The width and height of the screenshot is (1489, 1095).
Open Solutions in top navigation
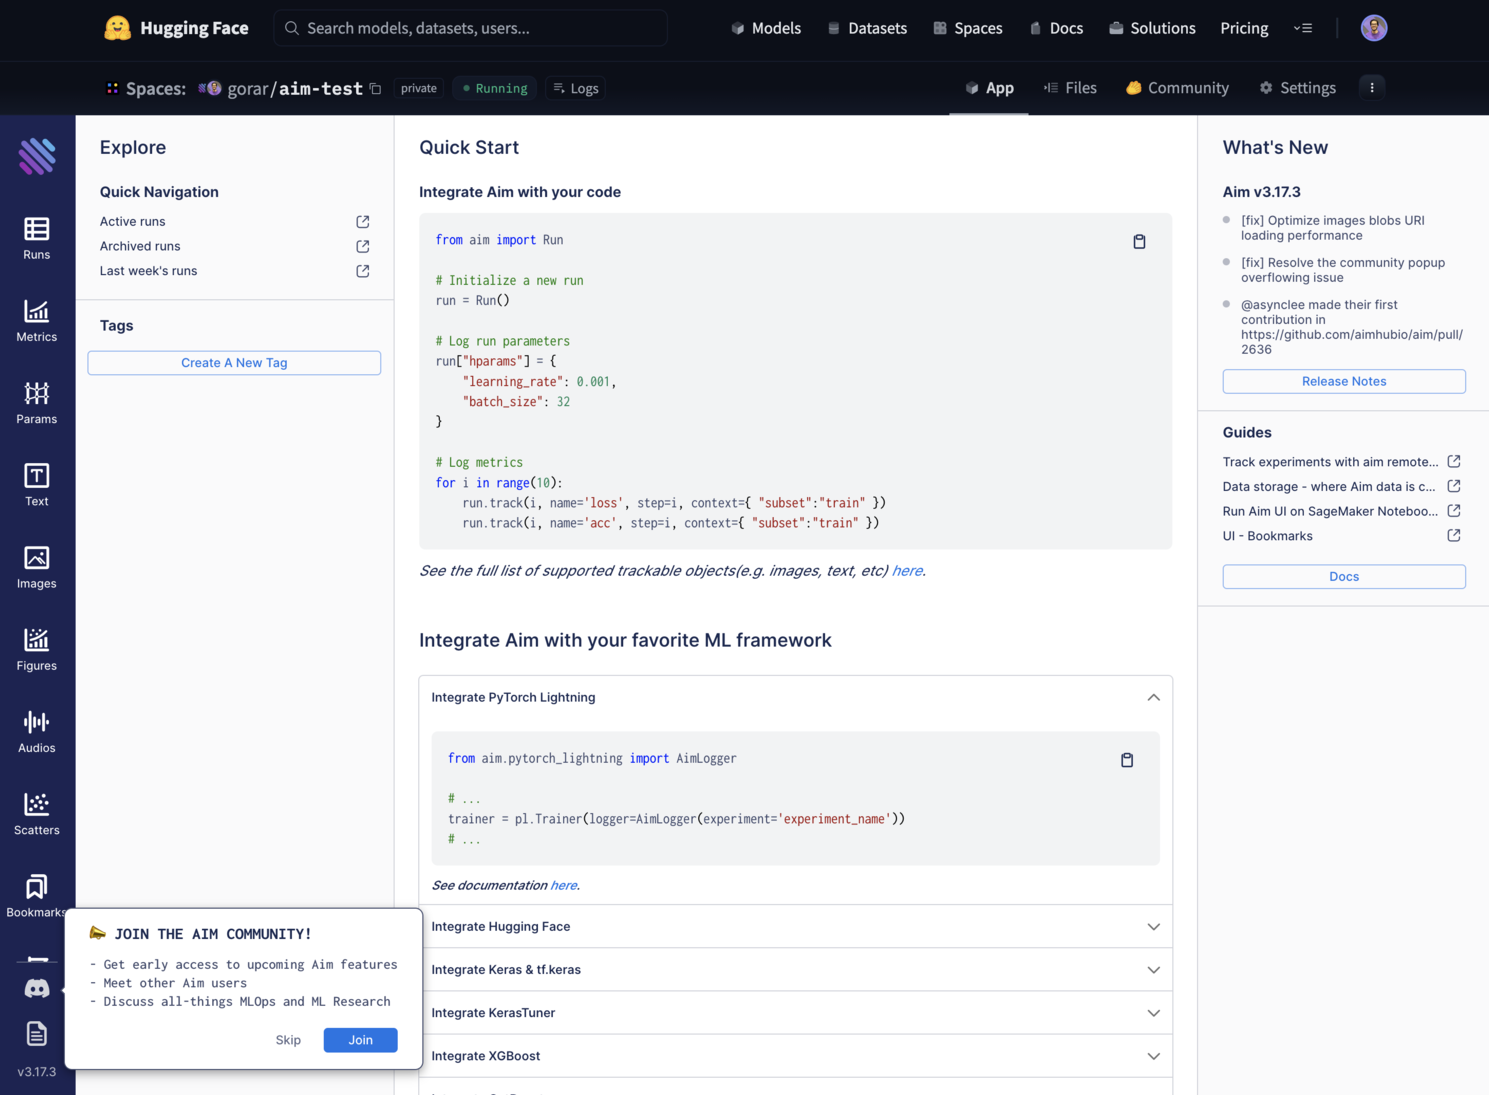tap(1152, 28)
